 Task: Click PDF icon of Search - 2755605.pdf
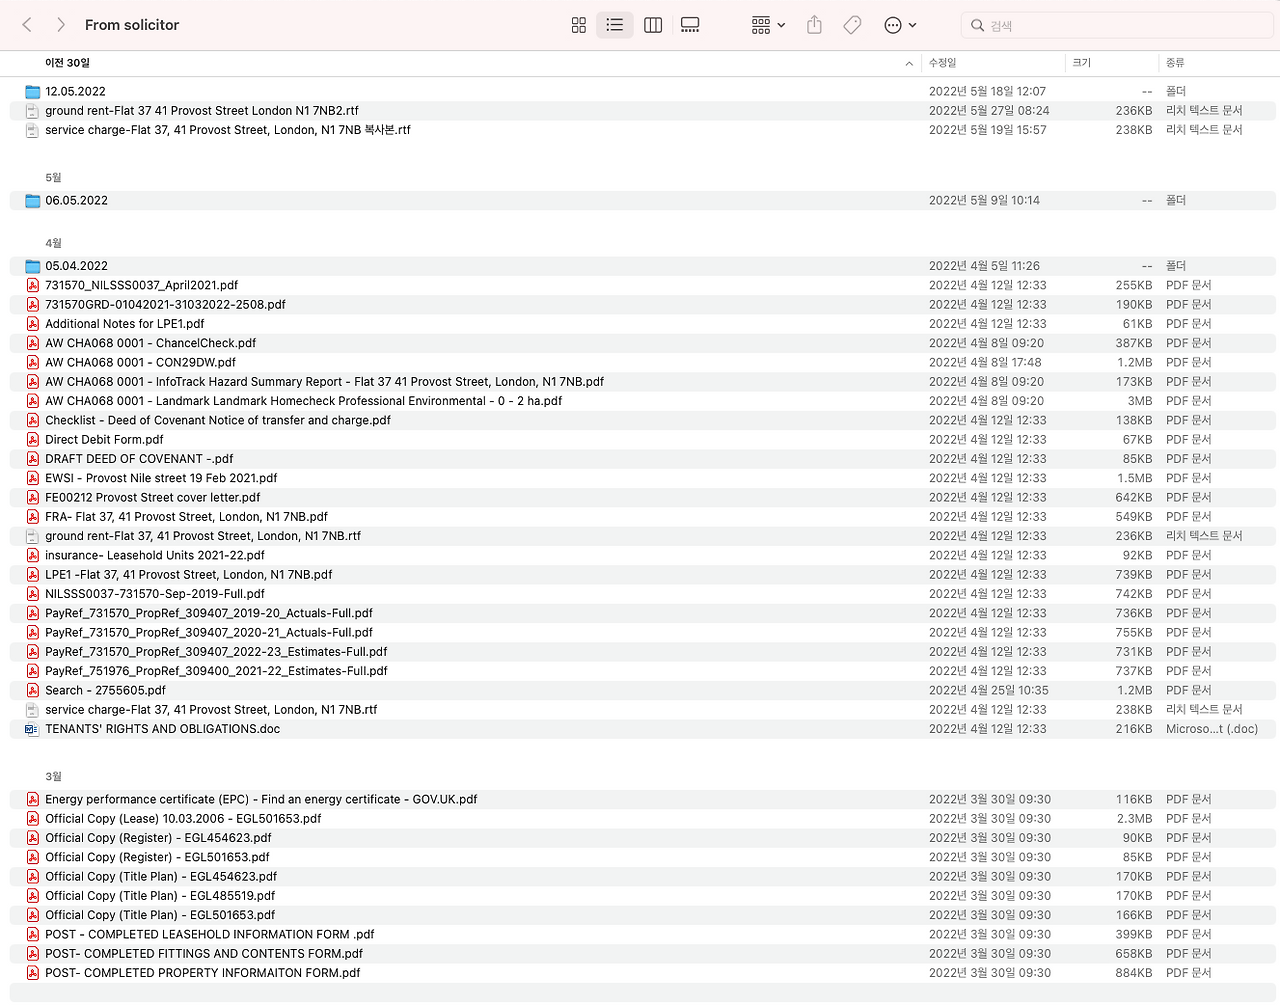(x=33, y=690)
